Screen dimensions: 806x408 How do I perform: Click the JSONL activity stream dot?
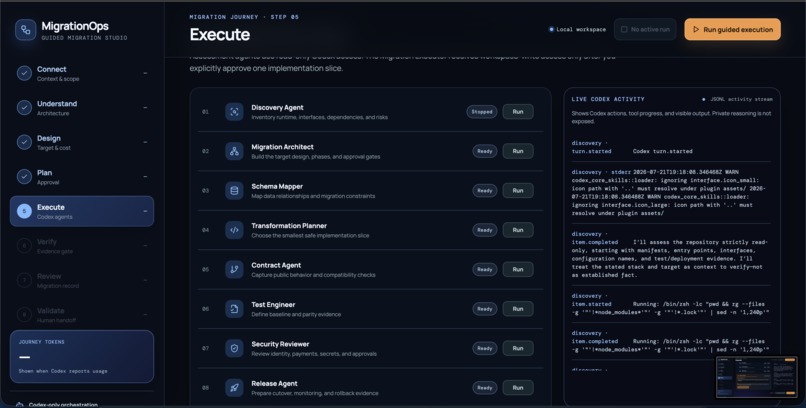704,99
